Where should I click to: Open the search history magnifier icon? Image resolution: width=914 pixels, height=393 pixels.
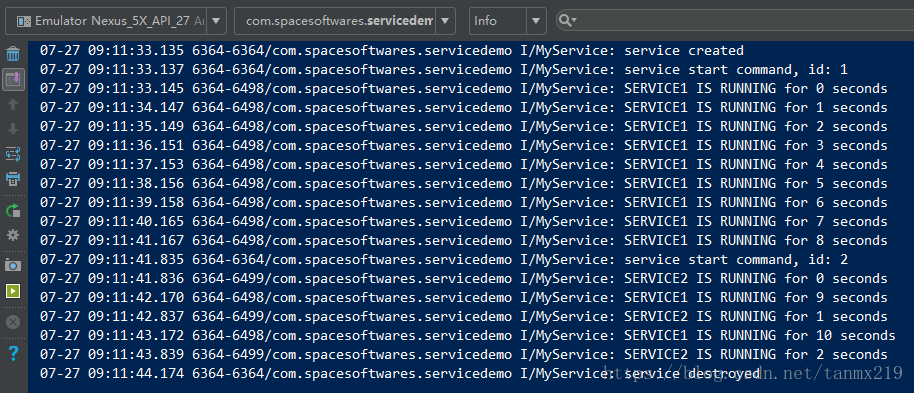point(567,21)
